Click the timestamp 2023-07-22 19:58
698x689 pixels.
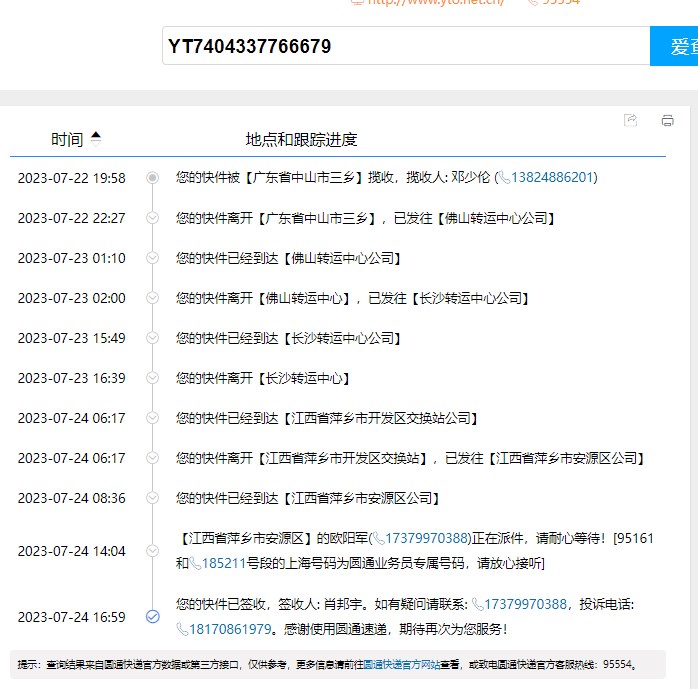(x=72, y=178)
